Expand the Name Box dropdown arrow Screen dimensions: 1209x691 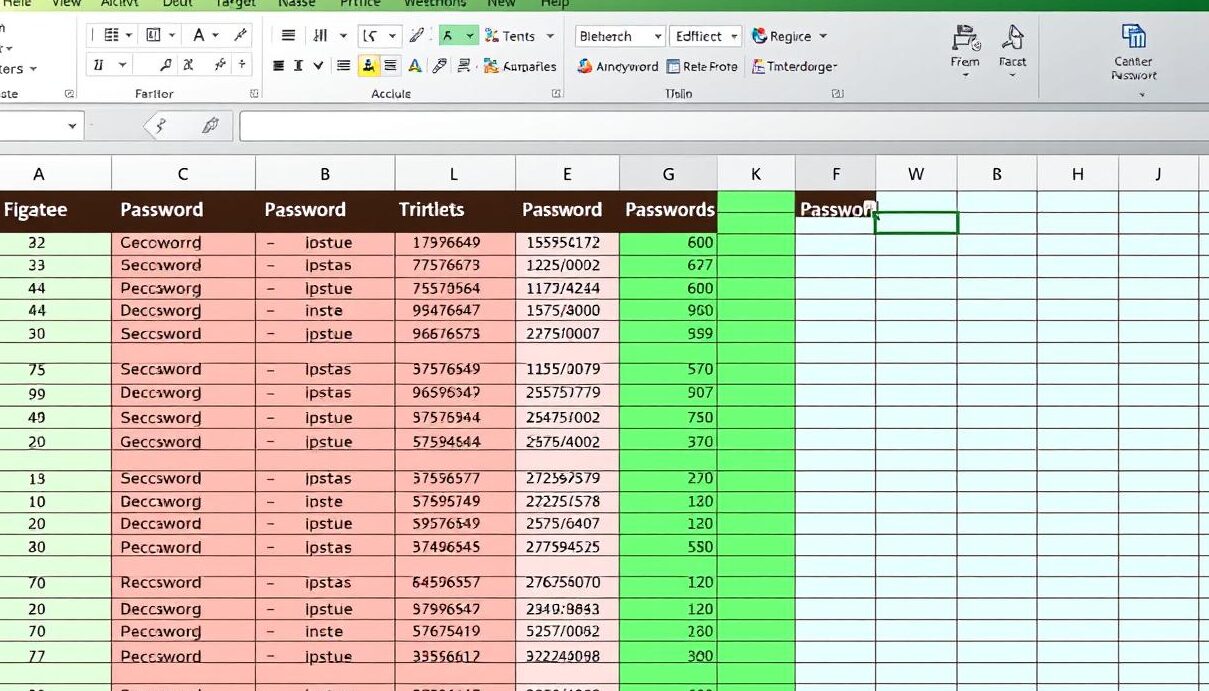[72, 126]
